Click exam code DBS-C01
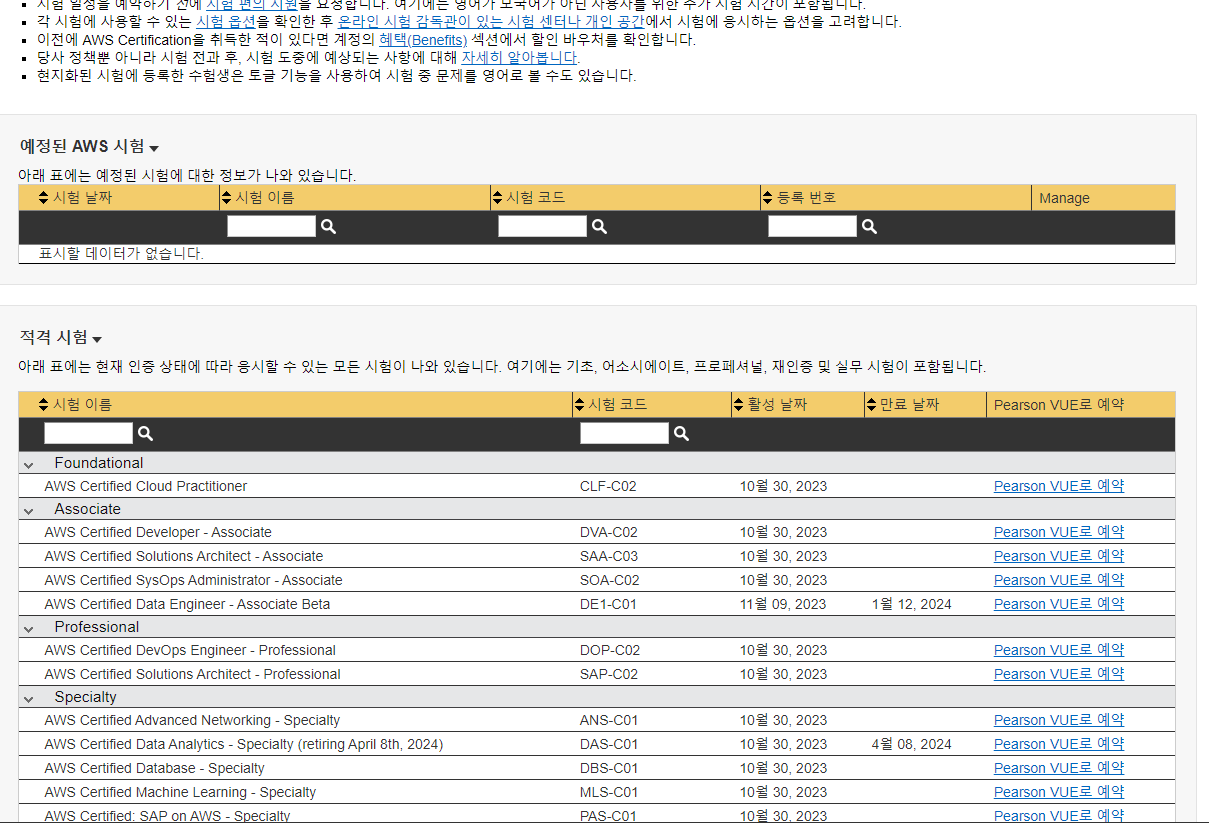 pyautogui.click(x=609, y=768)
